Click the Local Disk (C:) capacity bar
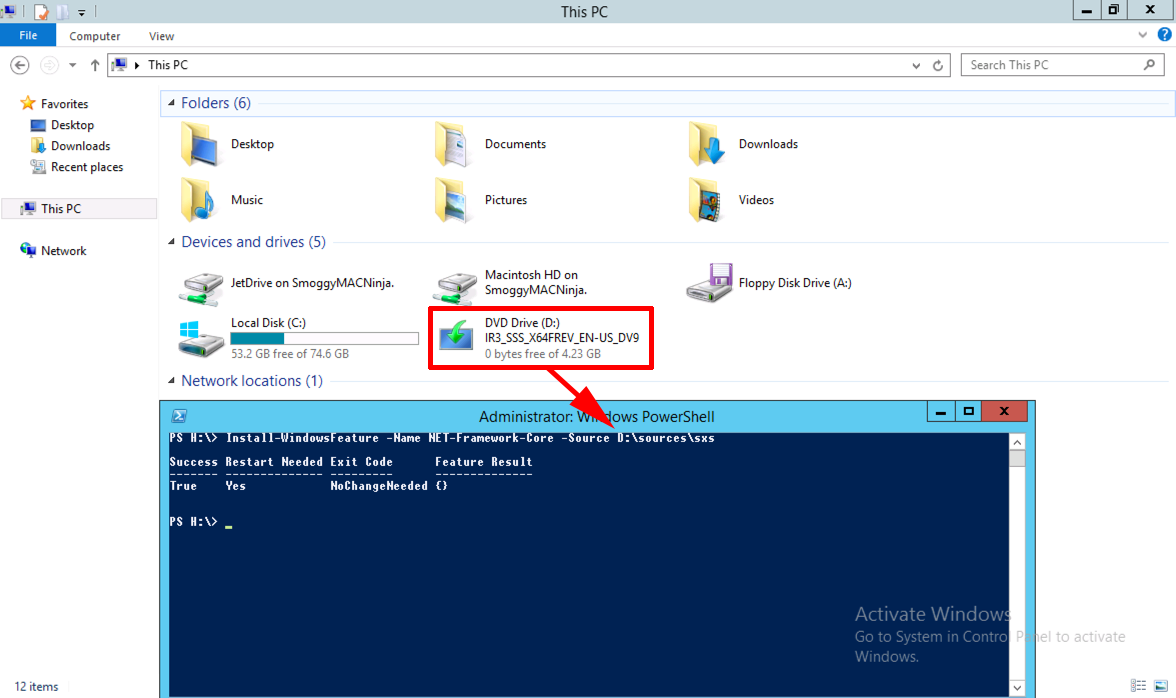The width and height of the screenshot is (1176, 698). [324, 338]
